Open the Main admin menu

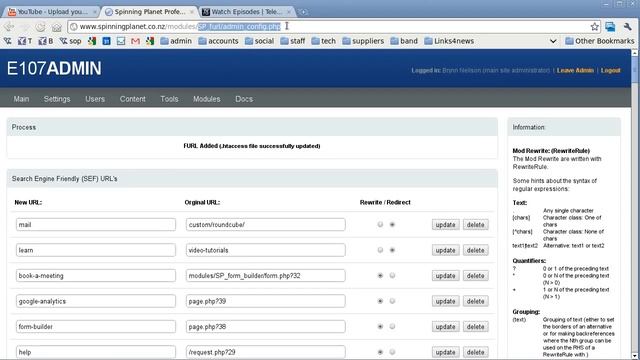click(x=21, y=99)
